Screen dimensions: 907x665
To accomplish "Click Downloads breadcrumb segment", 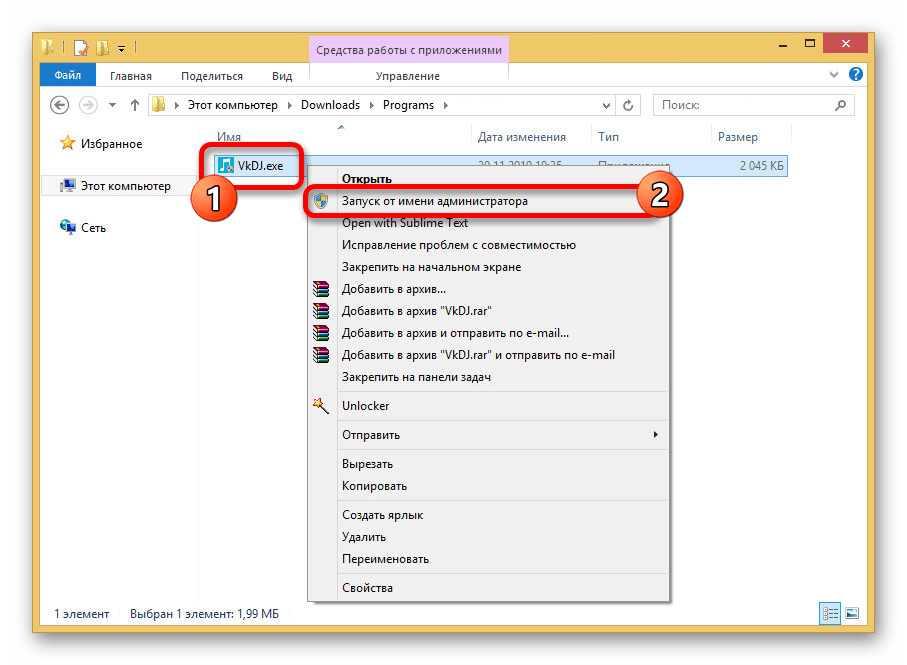I will tap(330, 105).
